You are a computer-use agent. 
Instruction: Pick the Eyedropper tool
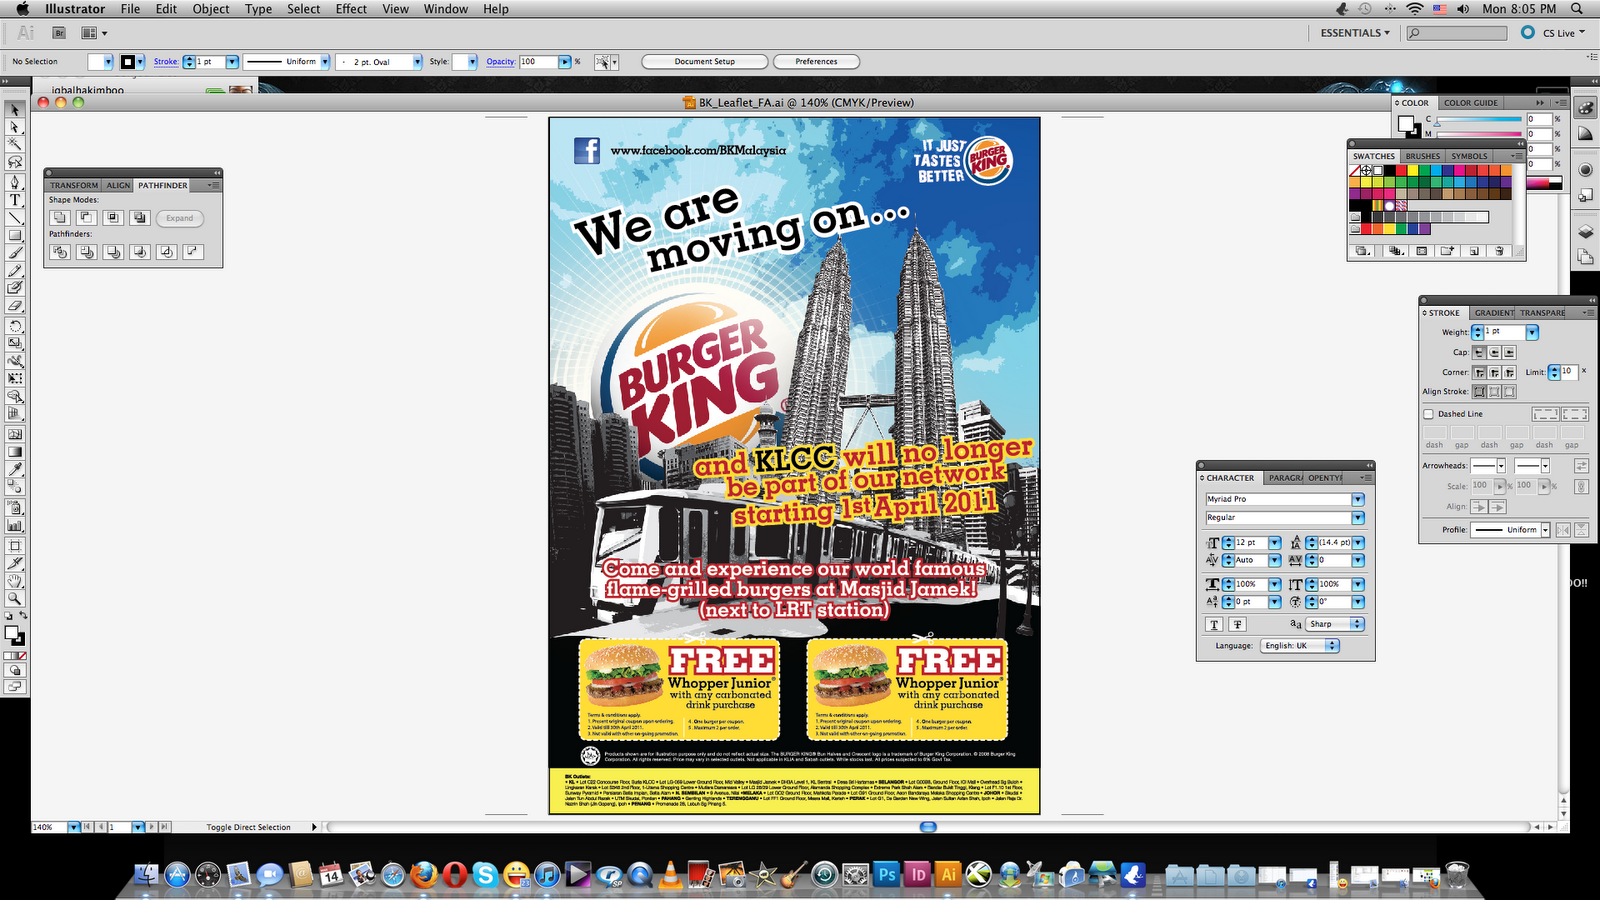click(x=15, y=470)
